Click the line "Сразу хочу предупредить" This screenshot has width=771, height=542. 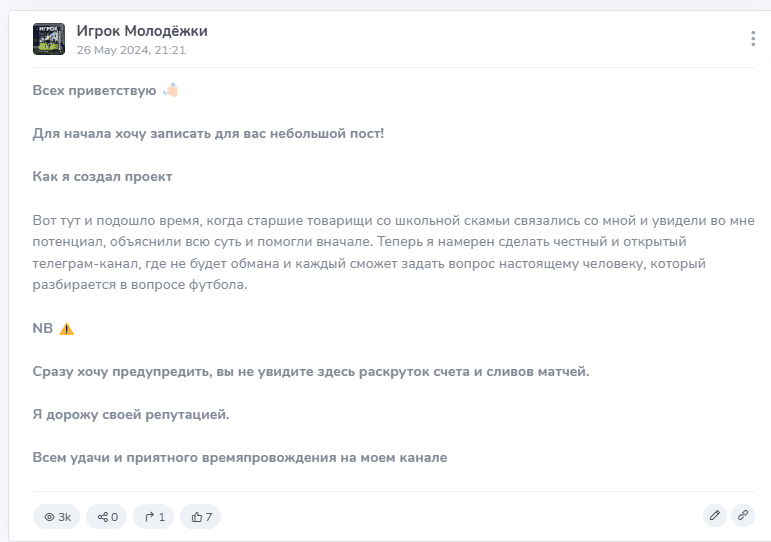(x=311, y=371)
